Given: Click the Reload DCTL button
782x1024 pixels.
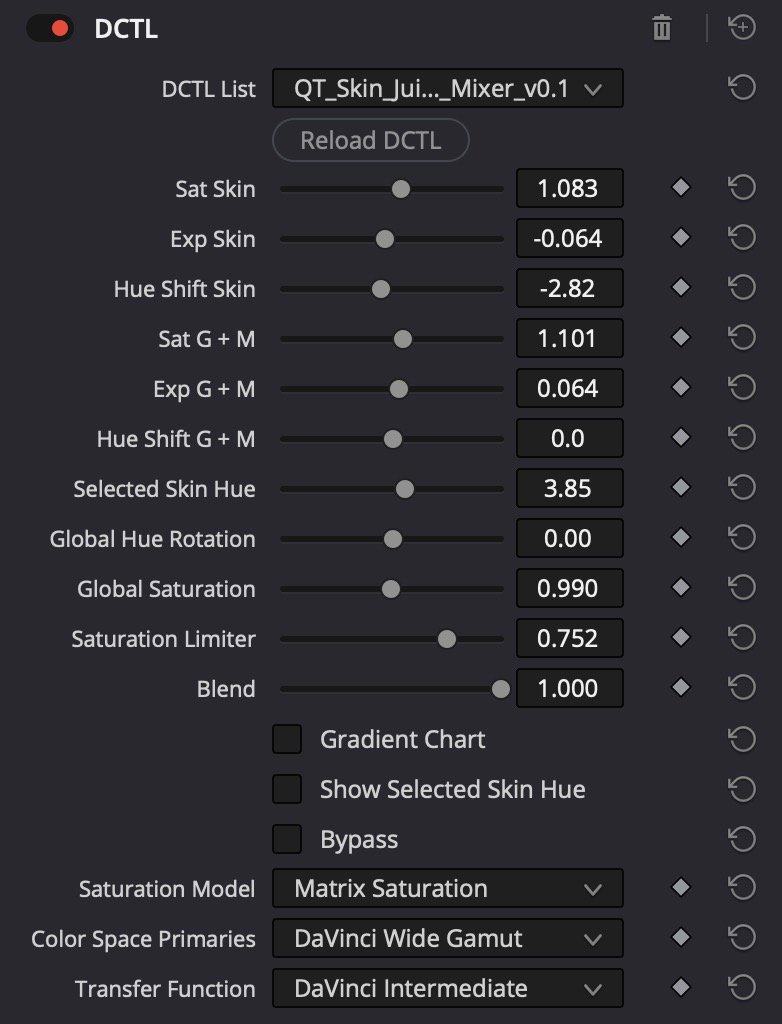Looking at the screenshot, I should pos(370,140).
